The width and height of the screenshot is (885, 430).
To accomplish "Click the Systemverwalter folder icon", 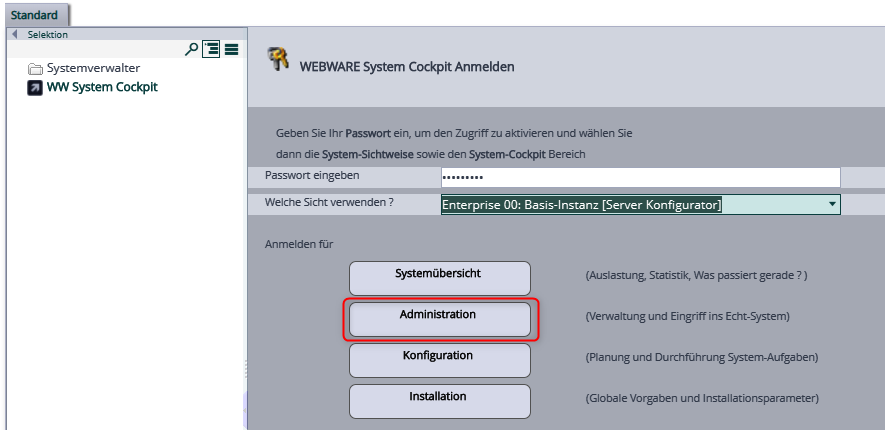I will (x=35, y=69).
